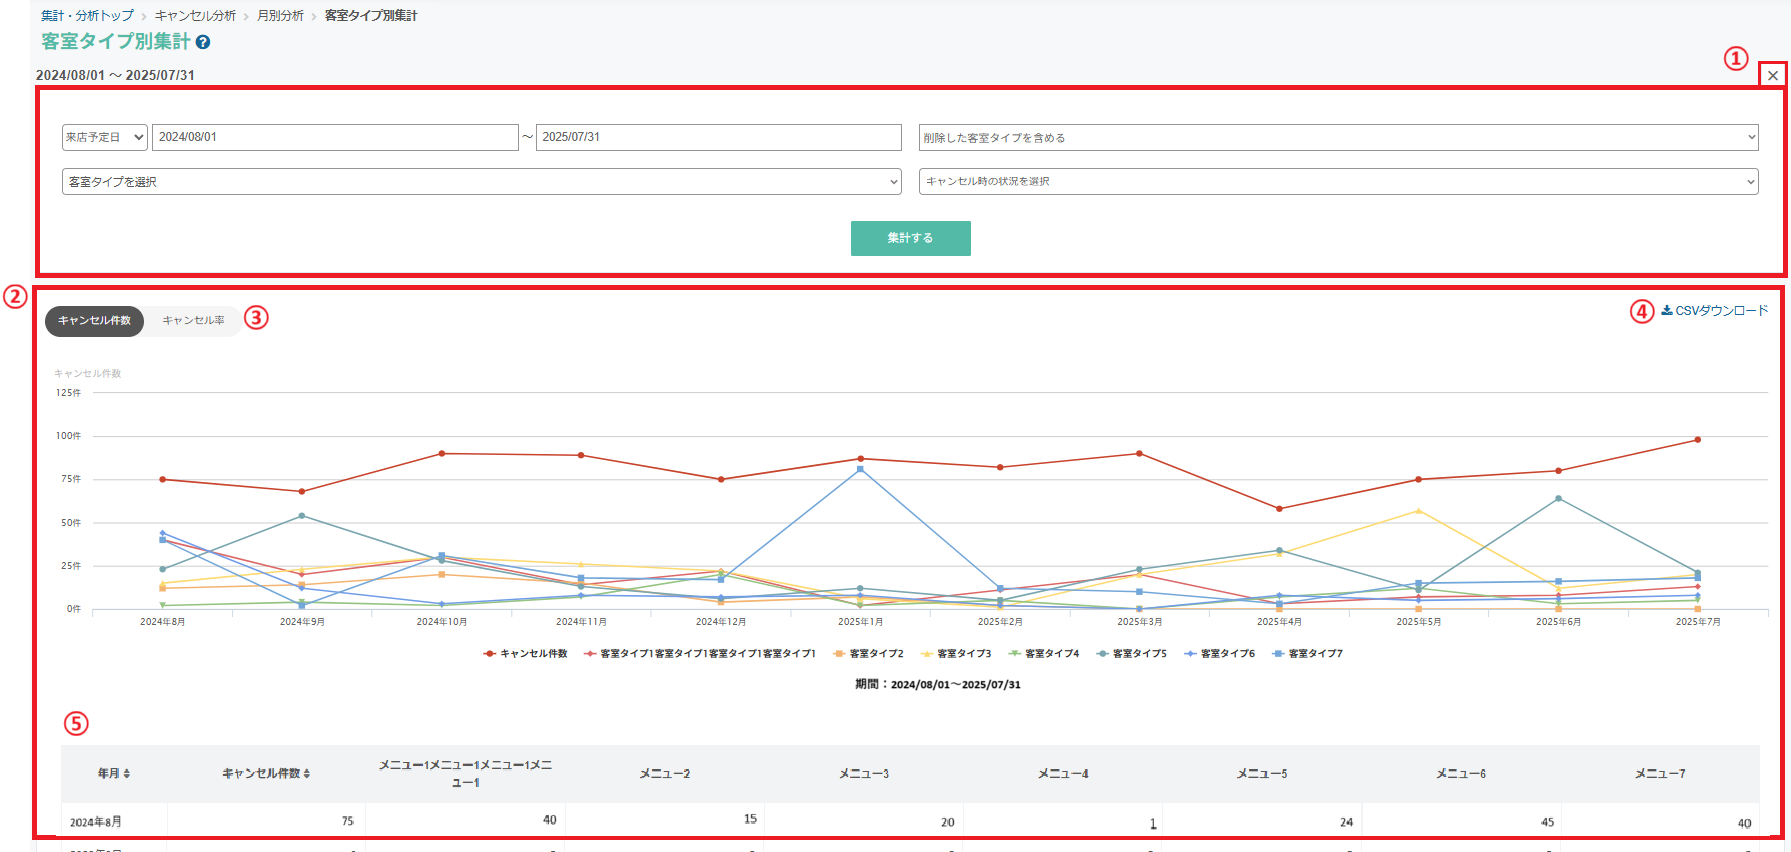
Task: Toggle 客室タイプ5 in the chart legend
Action: (1132, 653)
